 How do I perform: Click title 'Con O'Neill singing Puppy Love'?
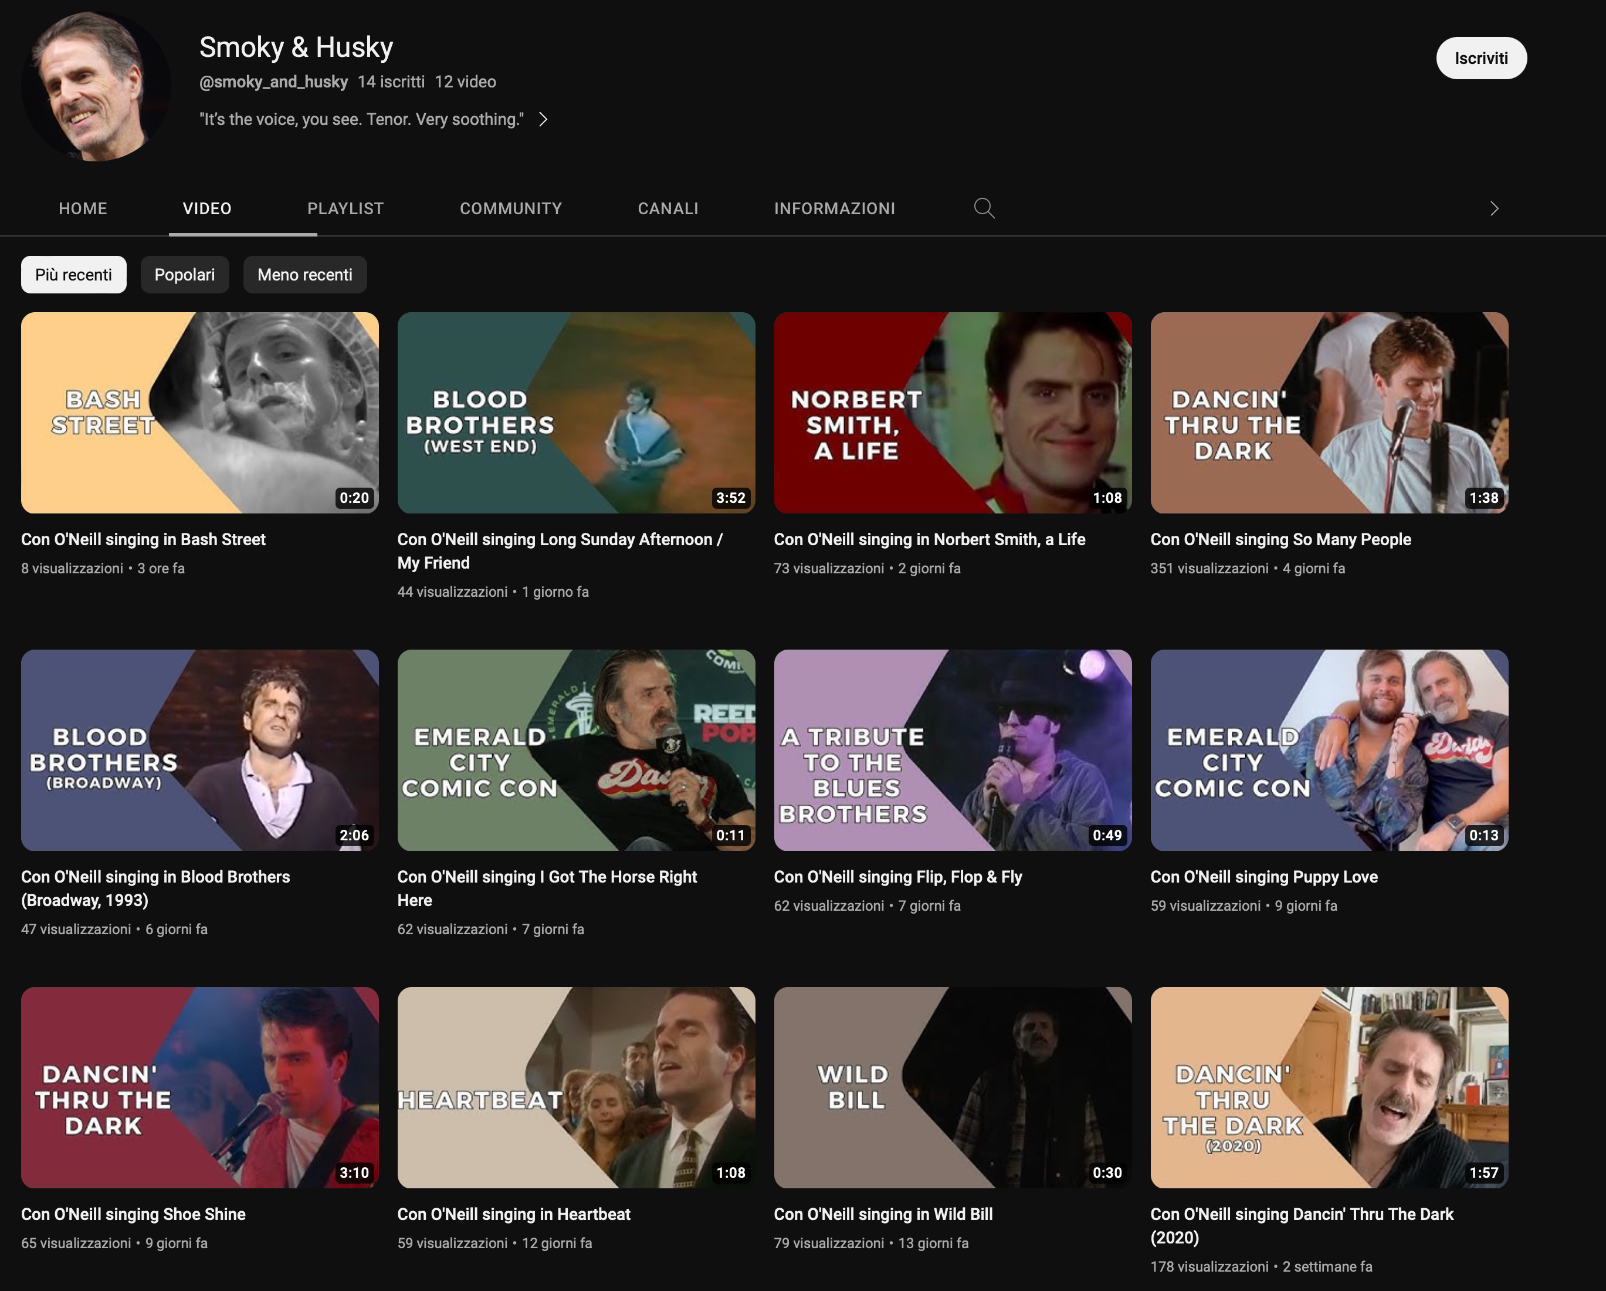tap(1264, 876)
